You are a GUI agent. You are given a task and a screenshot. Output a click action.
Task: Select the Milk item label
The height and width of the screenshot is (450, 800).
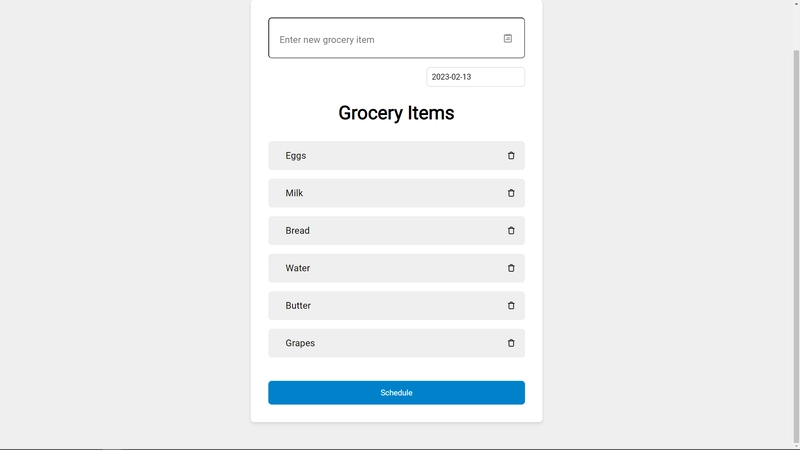coord(294,193)
